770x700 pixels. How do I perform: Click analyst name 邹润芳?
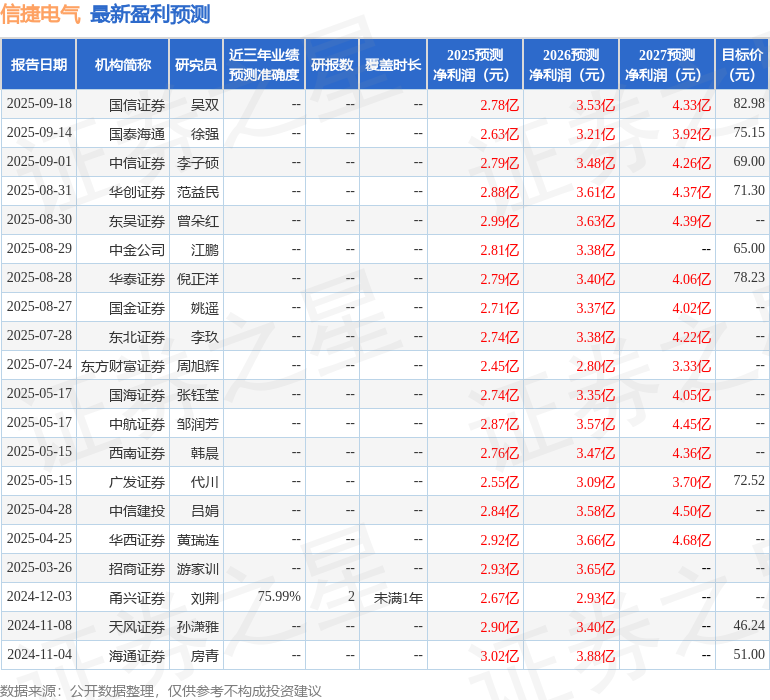click(x=198, y=424)
